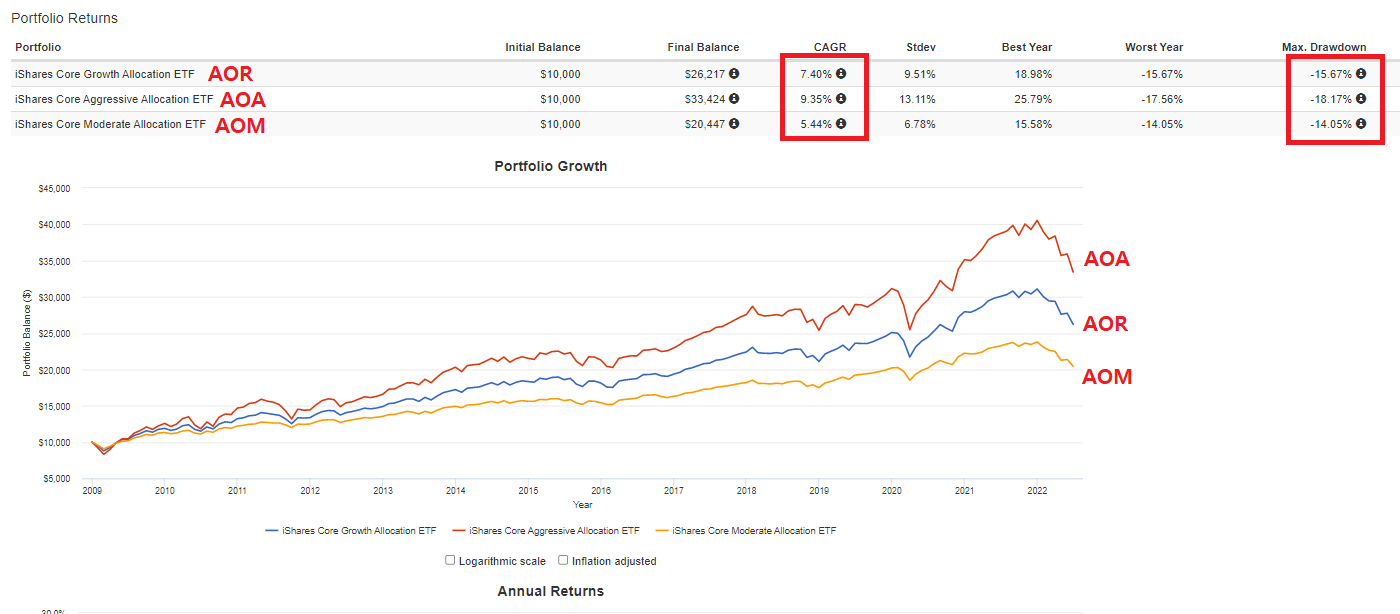Click info icon beside -14.05% max drawdown
Image resolution: width=1400 pixels, height=614 pixels.
(x=1361, y=124)
